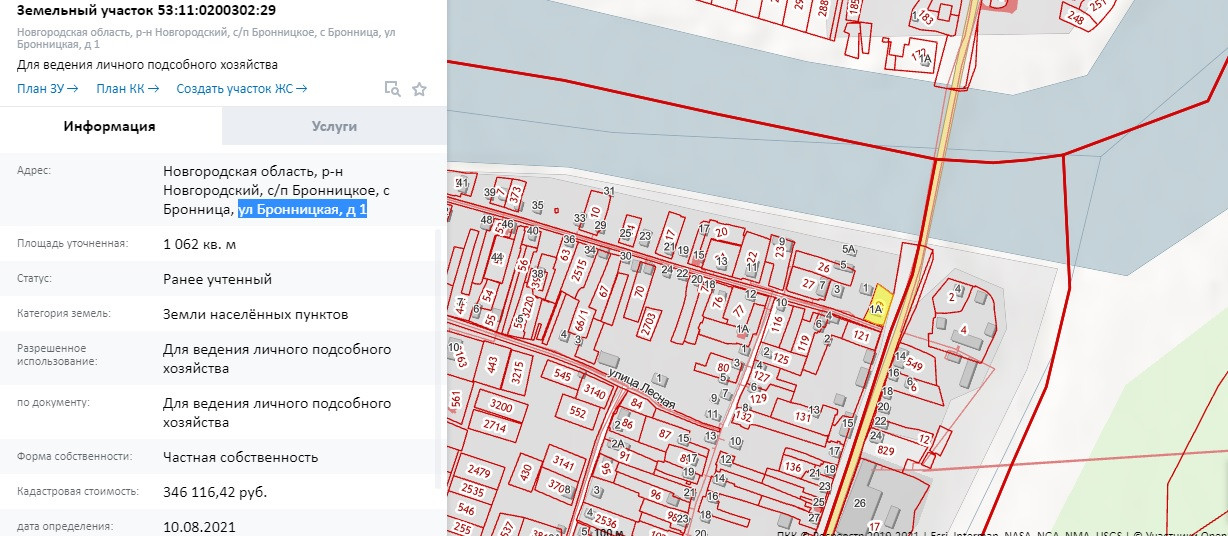Click map parcel labeled 443

pyautogui.click(x=492, y=368)
